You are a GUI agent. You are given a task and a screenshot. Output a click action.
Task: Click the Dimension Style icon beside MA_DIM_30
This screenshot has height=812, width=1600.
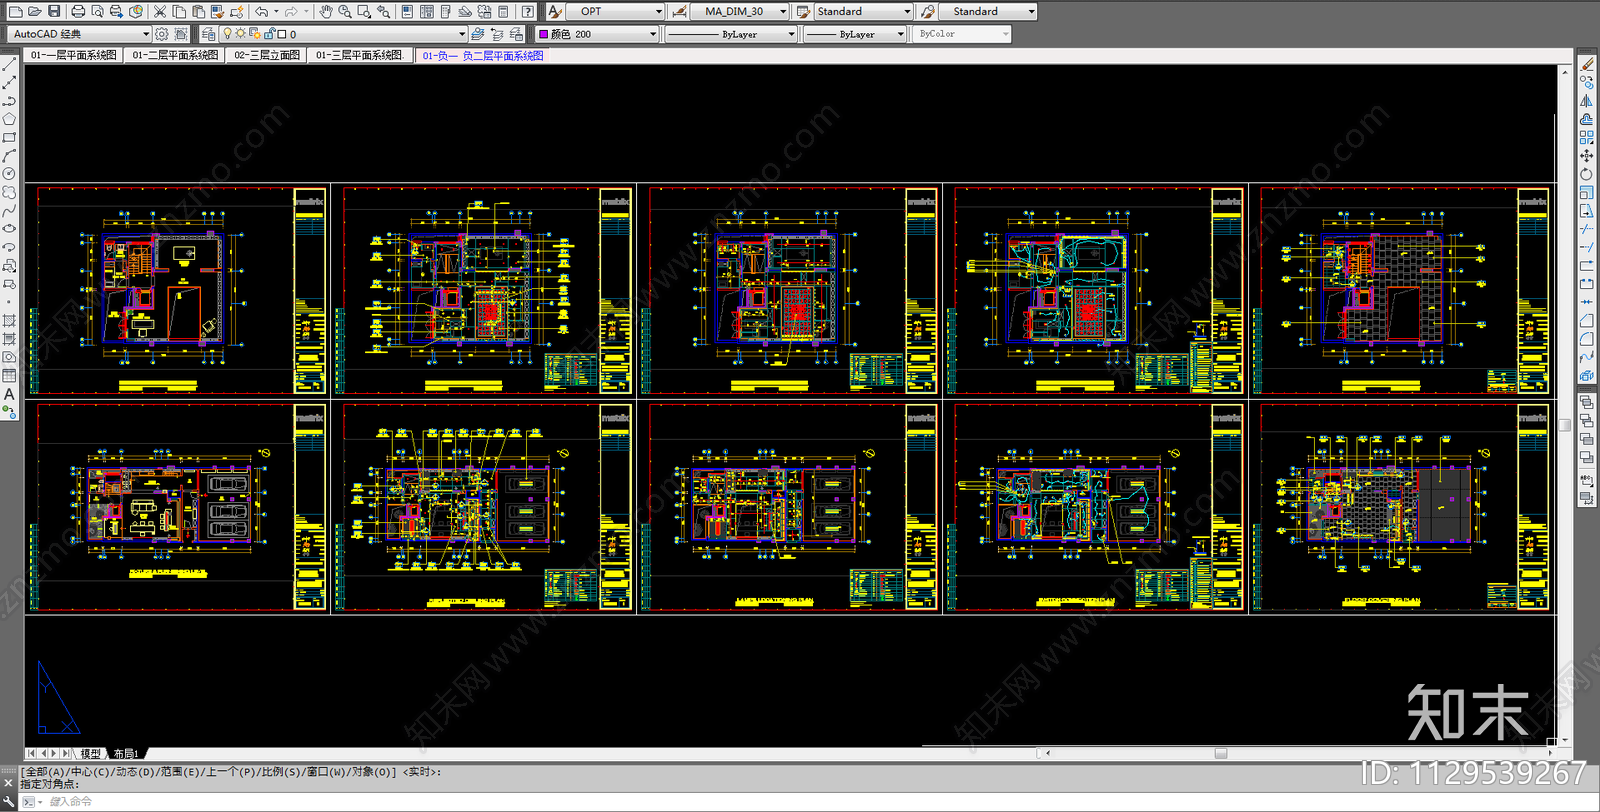click(679, 12)
